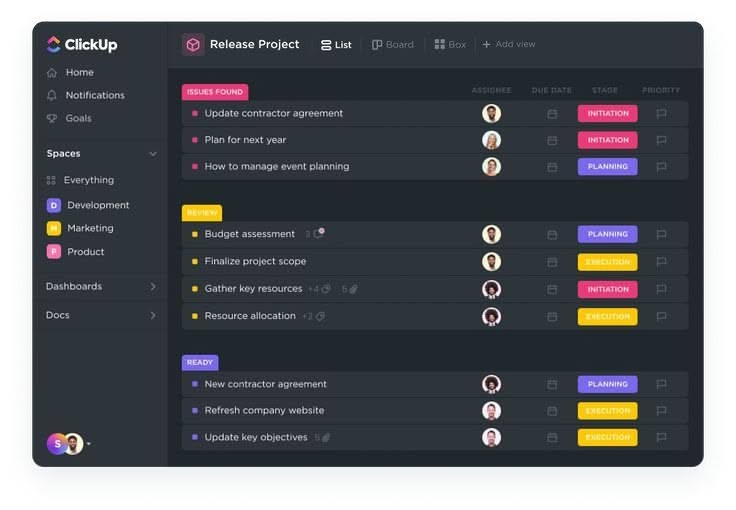The image size is (736, 510).
Task: Click the Planning stage tag for New contractor agreement
Action: point(607,385)
